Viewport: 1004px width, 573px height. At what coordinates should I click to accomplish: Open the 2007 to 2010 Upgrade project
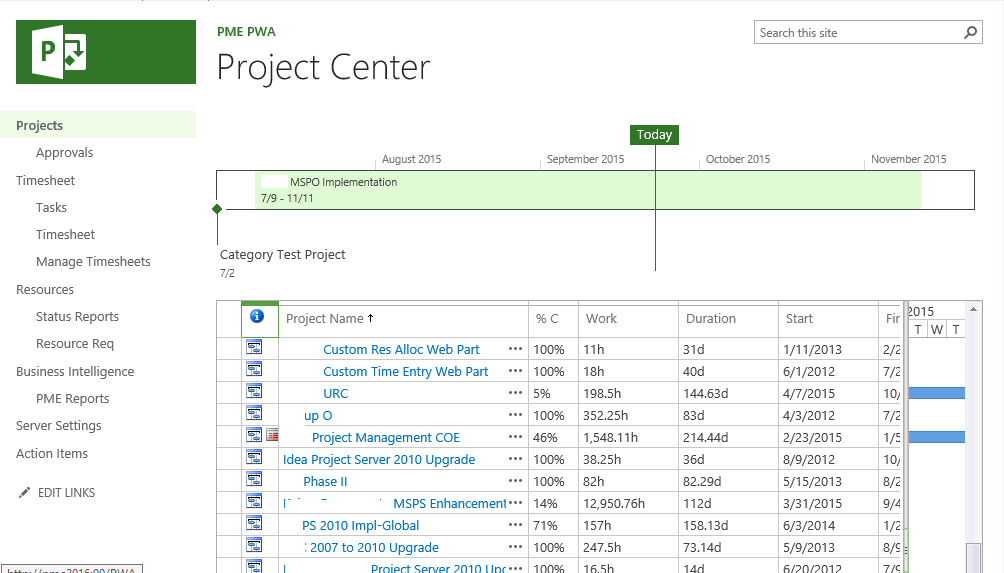click(375, 547)
